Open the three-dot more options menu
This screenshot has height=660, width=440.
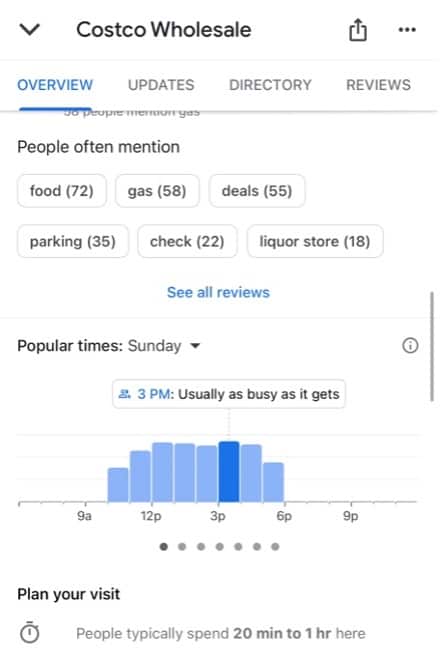click(x=407, y=29)
